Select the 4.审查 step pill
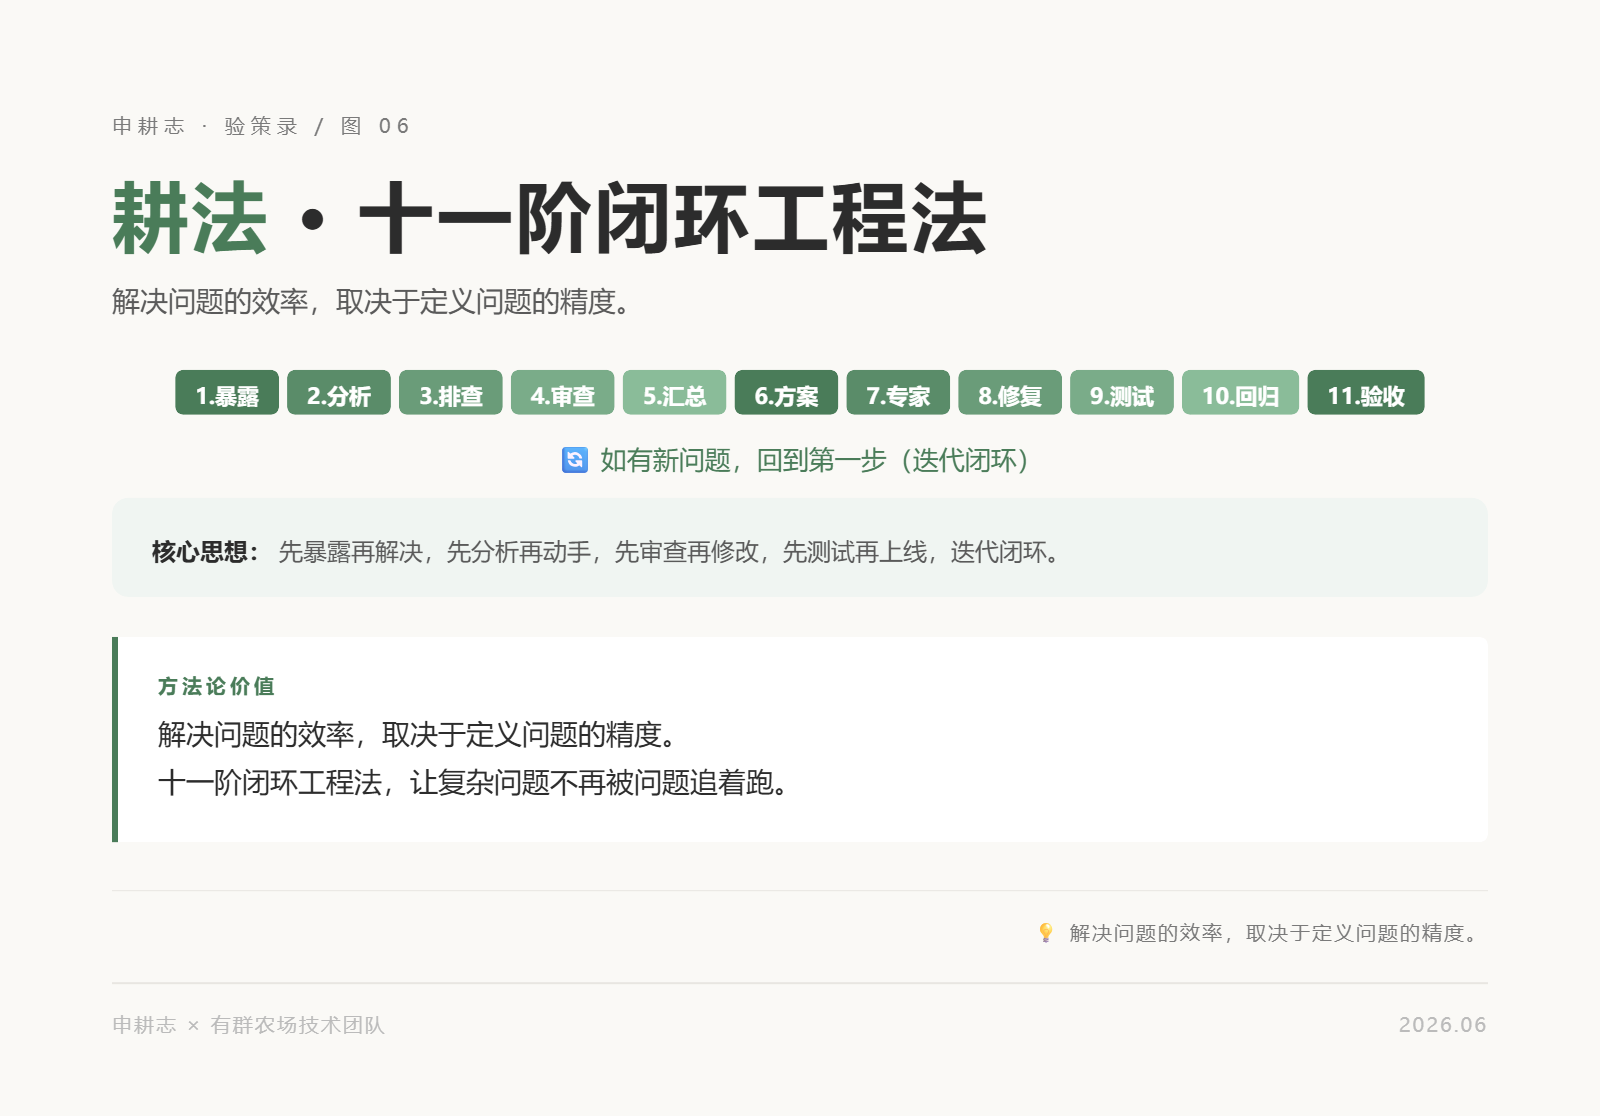Screen dimensions: 1600x1116 pos(563,392)
